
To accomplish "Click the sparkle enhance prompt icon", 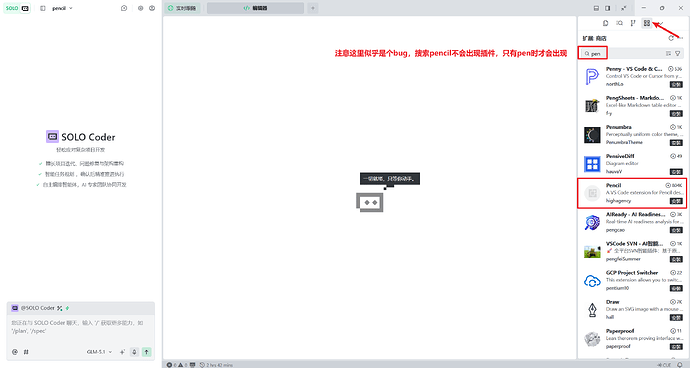I will pos(122,352).
